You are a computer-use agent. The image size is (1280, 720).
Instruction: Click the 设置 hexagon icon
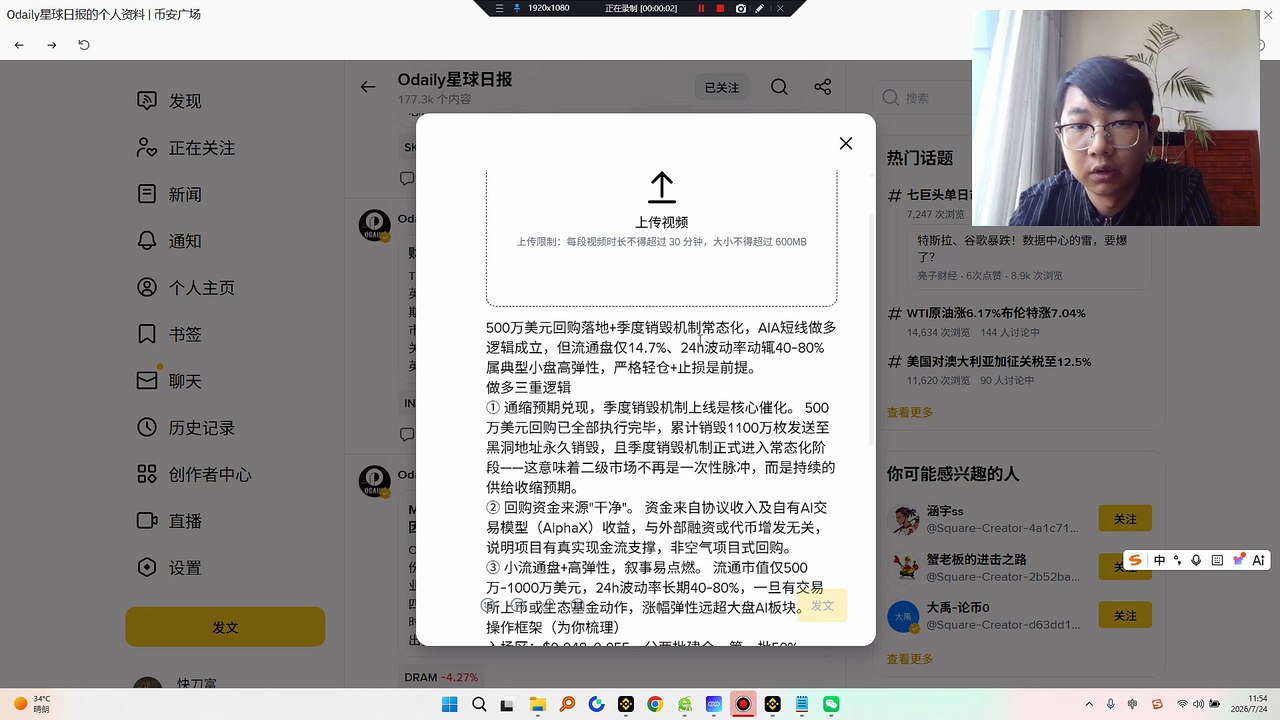147,567
